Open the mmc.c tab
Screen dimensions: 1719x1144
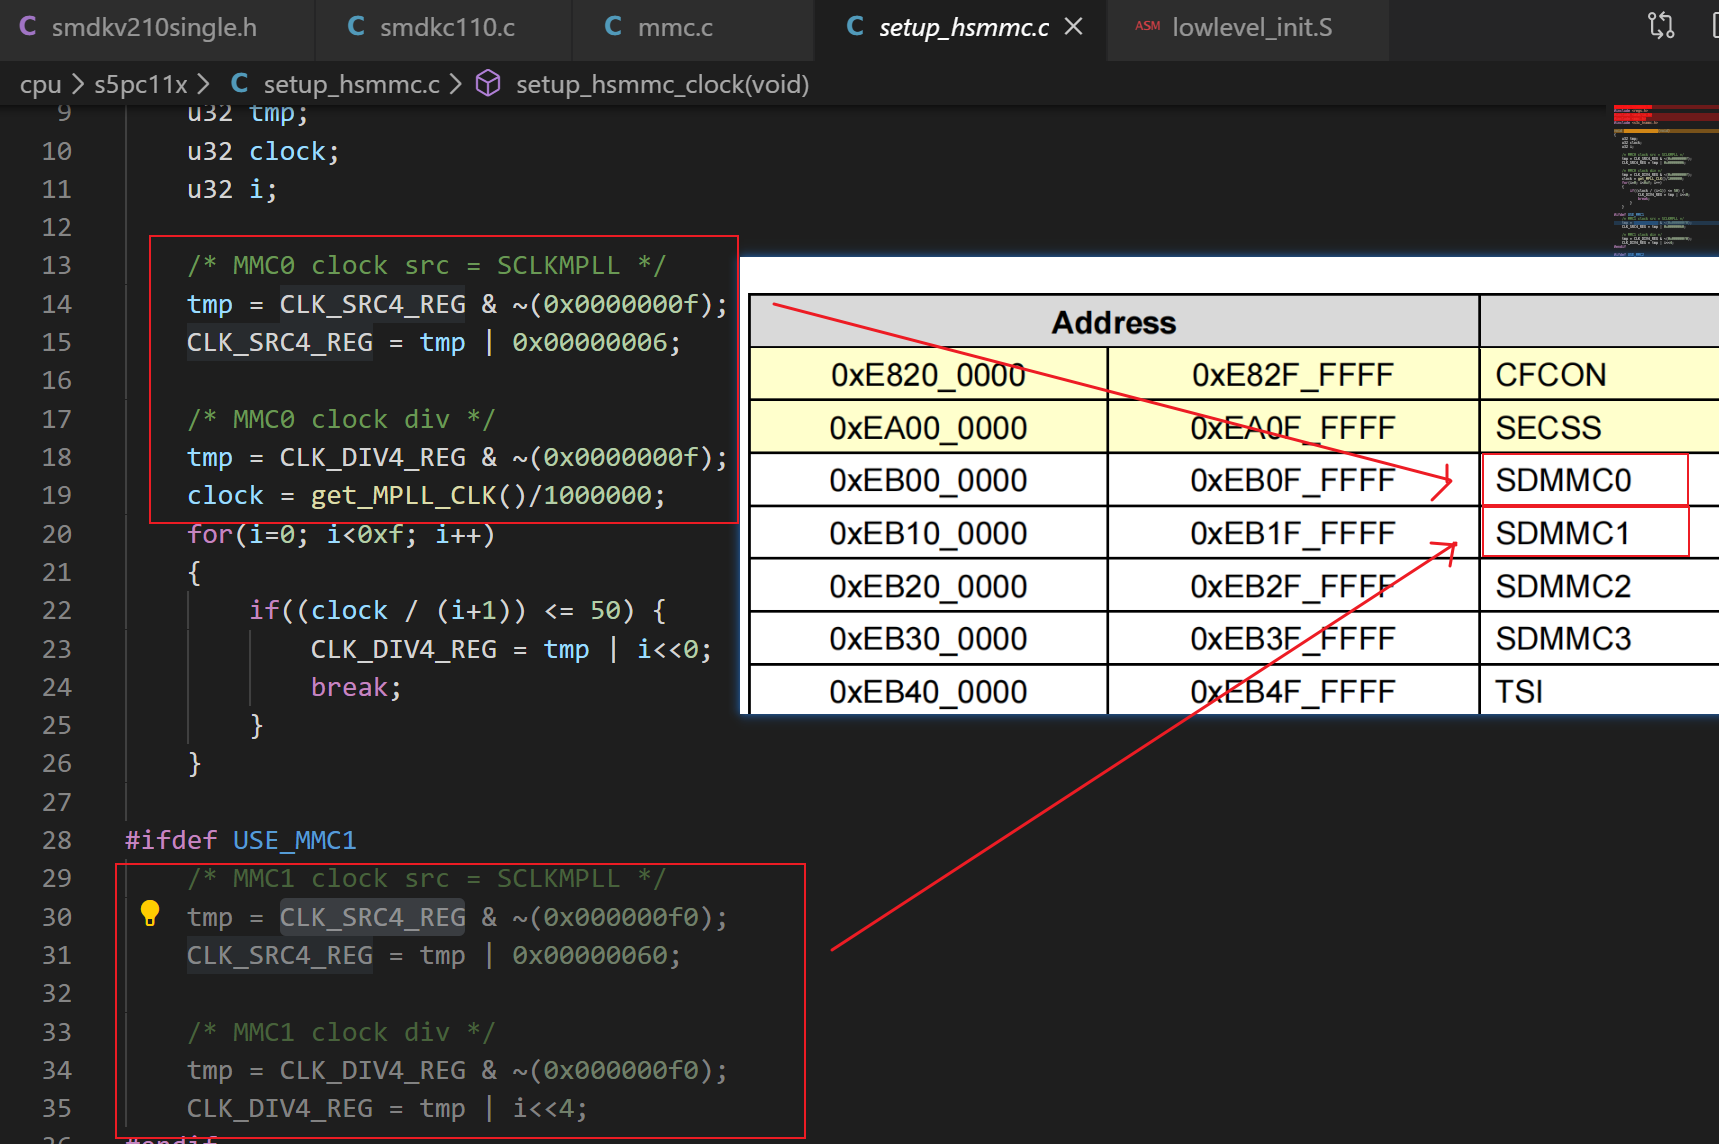(x=675, y=27)
